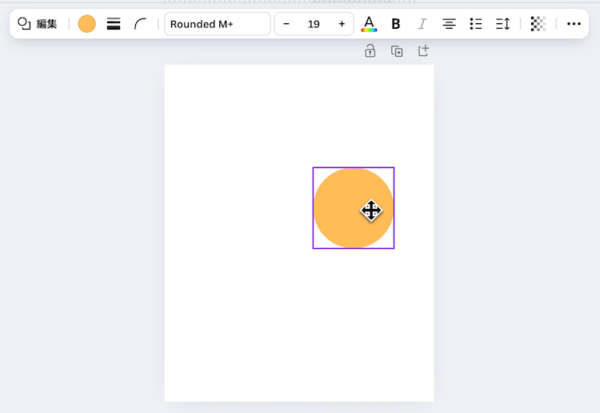Open the shape 編集 edit button

pos(37,24)
